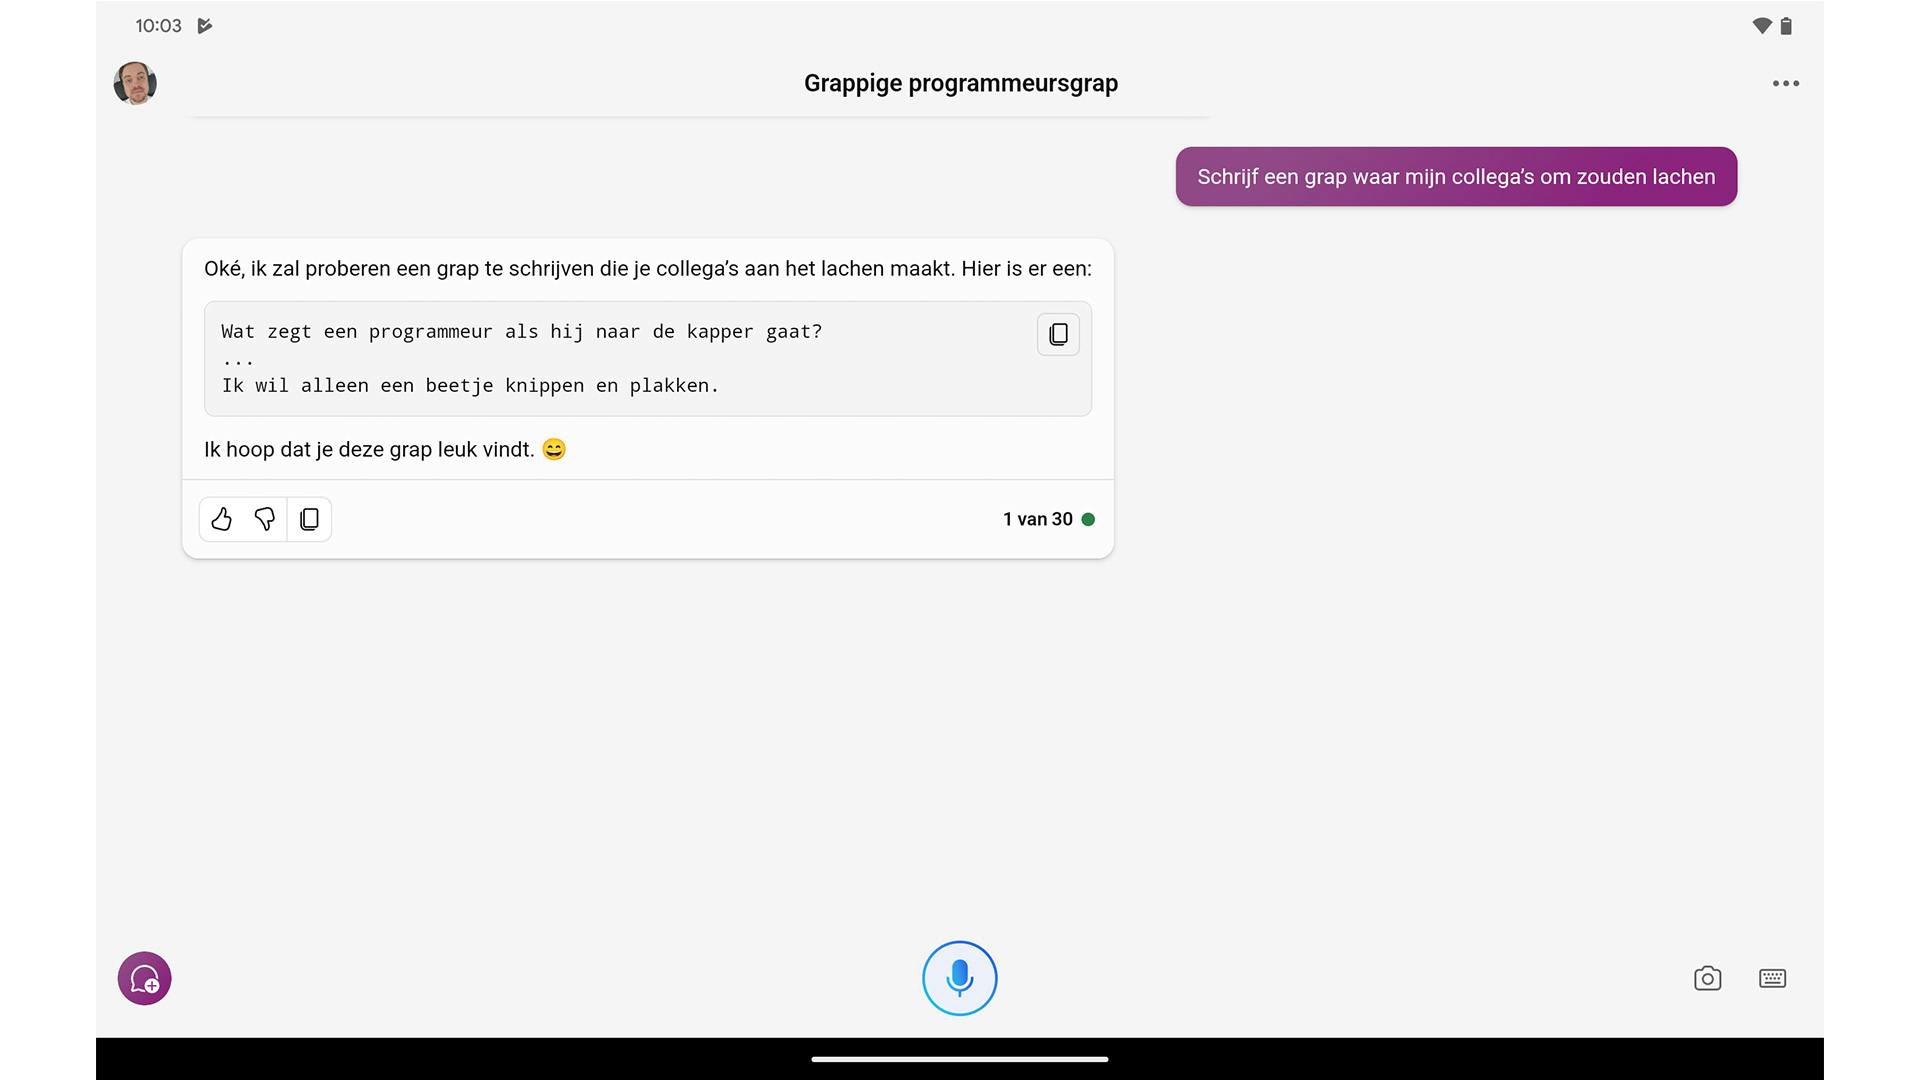Tap the thumbs up like icon
This screenshot has height=1080, width=1920.
(222, 519)
